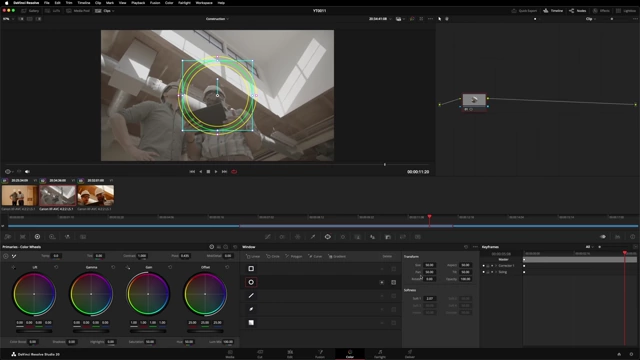Select the Gradient window shape icon
The height and width of the screenshot is (360, 640).
[x=251, y=322]
